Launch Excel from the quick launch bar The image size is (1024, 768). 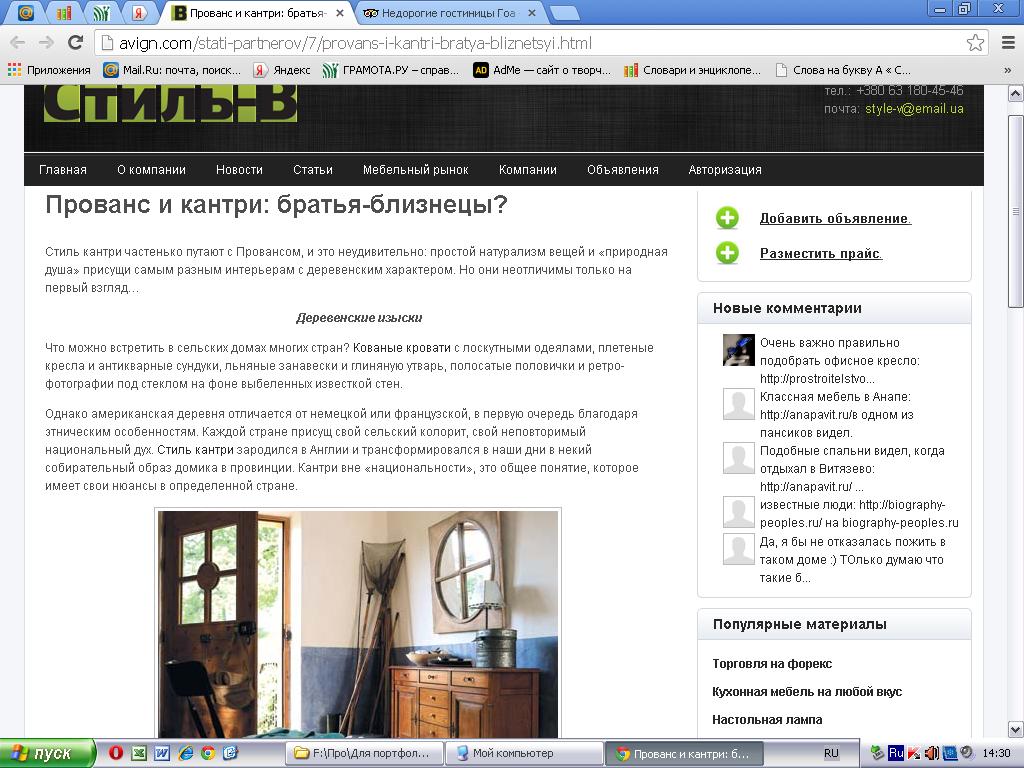[138, 753]
